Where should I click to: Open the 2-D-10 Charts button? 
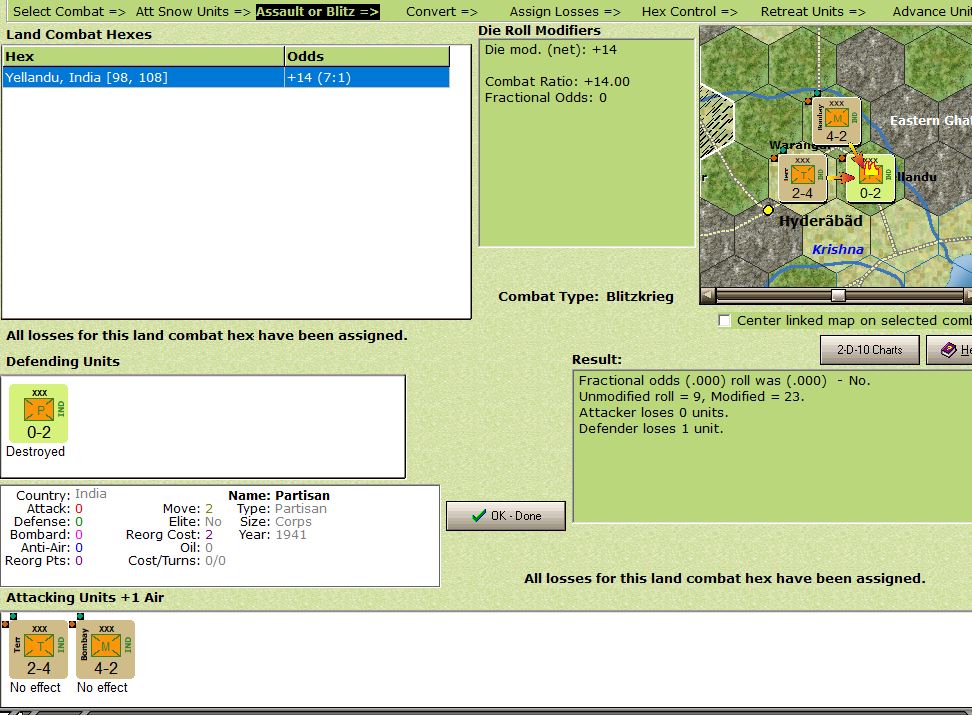point(870,350)
